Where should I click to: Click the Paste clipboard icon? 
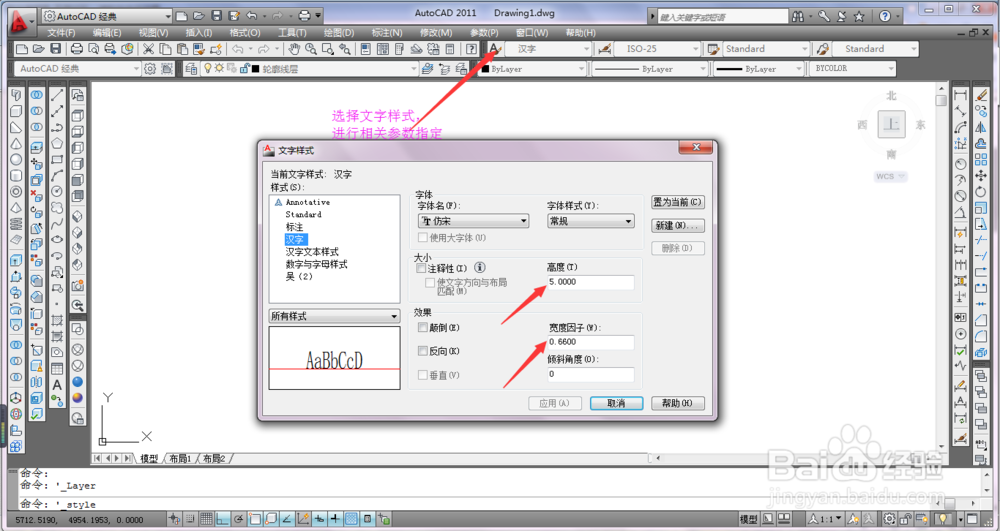pos(182,48)
